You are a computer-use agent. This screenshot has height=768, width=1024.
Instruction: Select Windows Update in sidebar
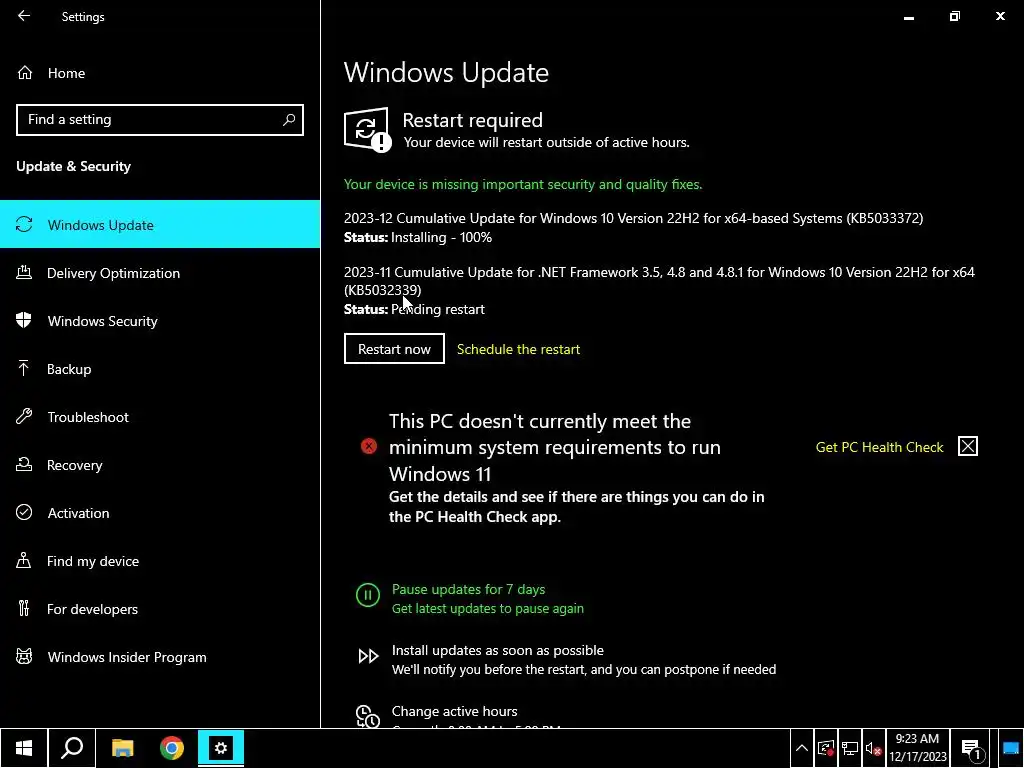click(160, 225)
